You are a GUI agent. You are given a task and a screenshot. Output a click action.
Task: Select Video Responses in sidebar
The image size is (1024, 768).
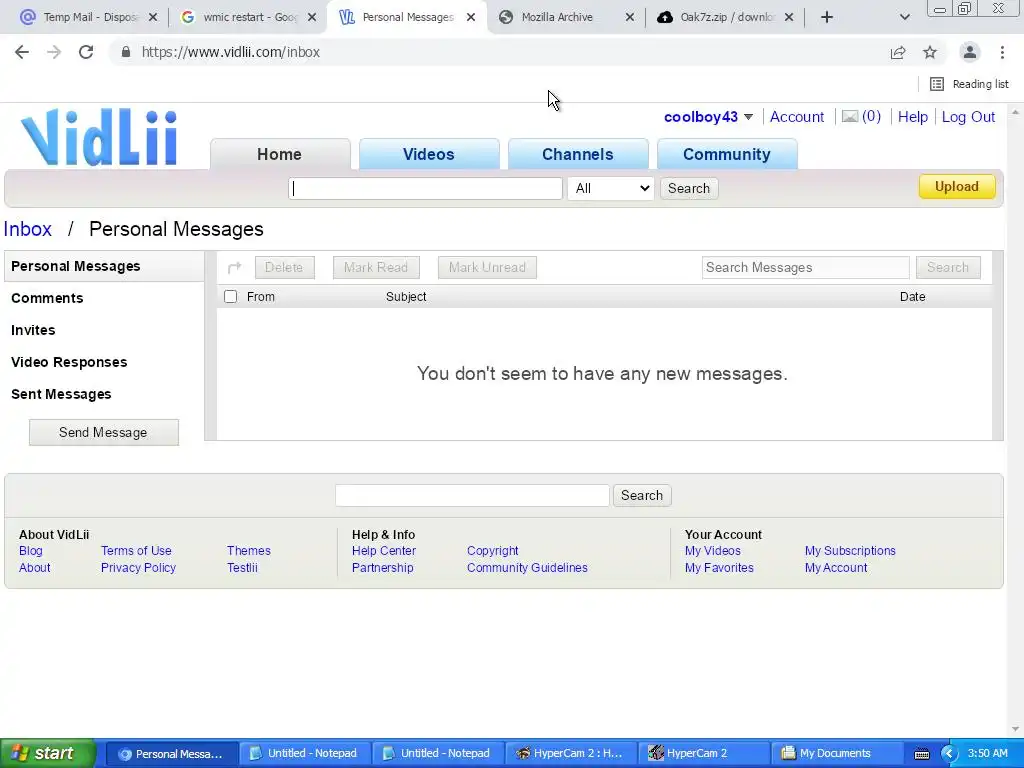coord(69,362)
